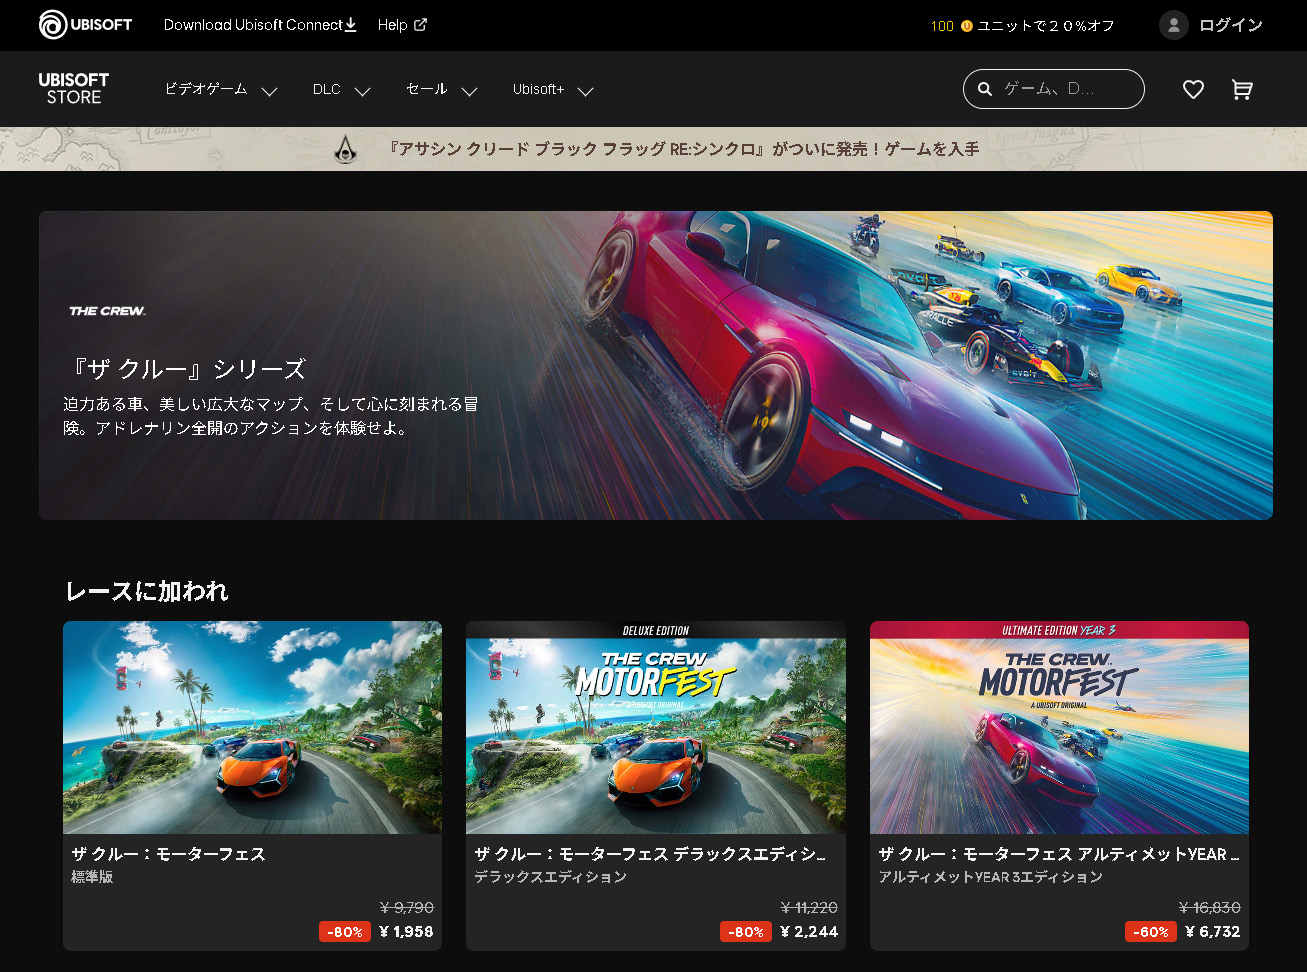
Task: Expand the ビデオゲーム menu chevron
Action: click(x=269, y=91)
